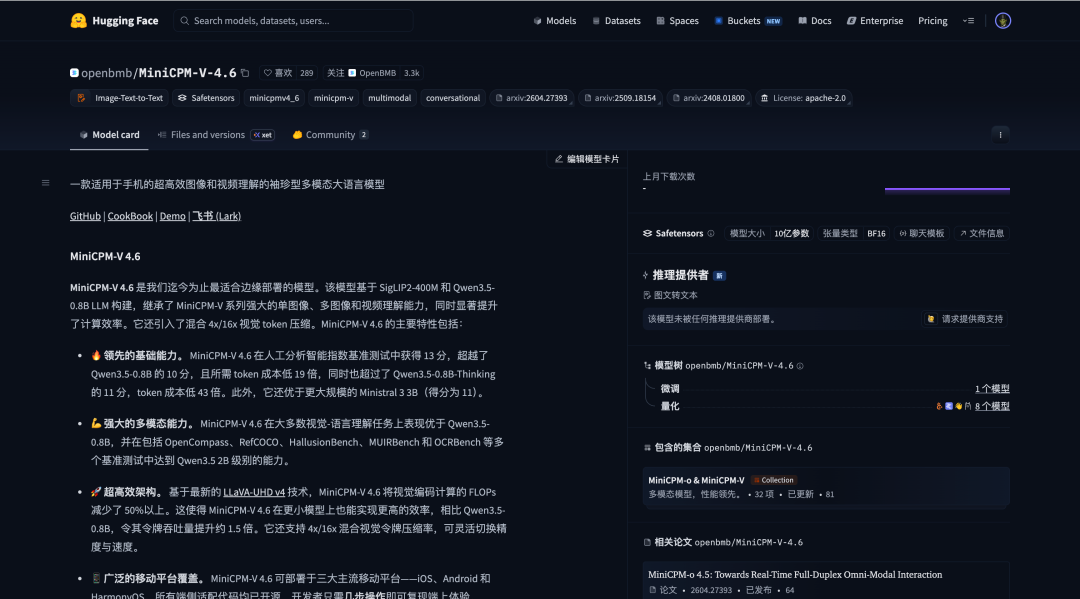The width and height of the screenshot is (1080, 599).
Task: Click the downloads last month chart
Action: (x=947, y=189)
